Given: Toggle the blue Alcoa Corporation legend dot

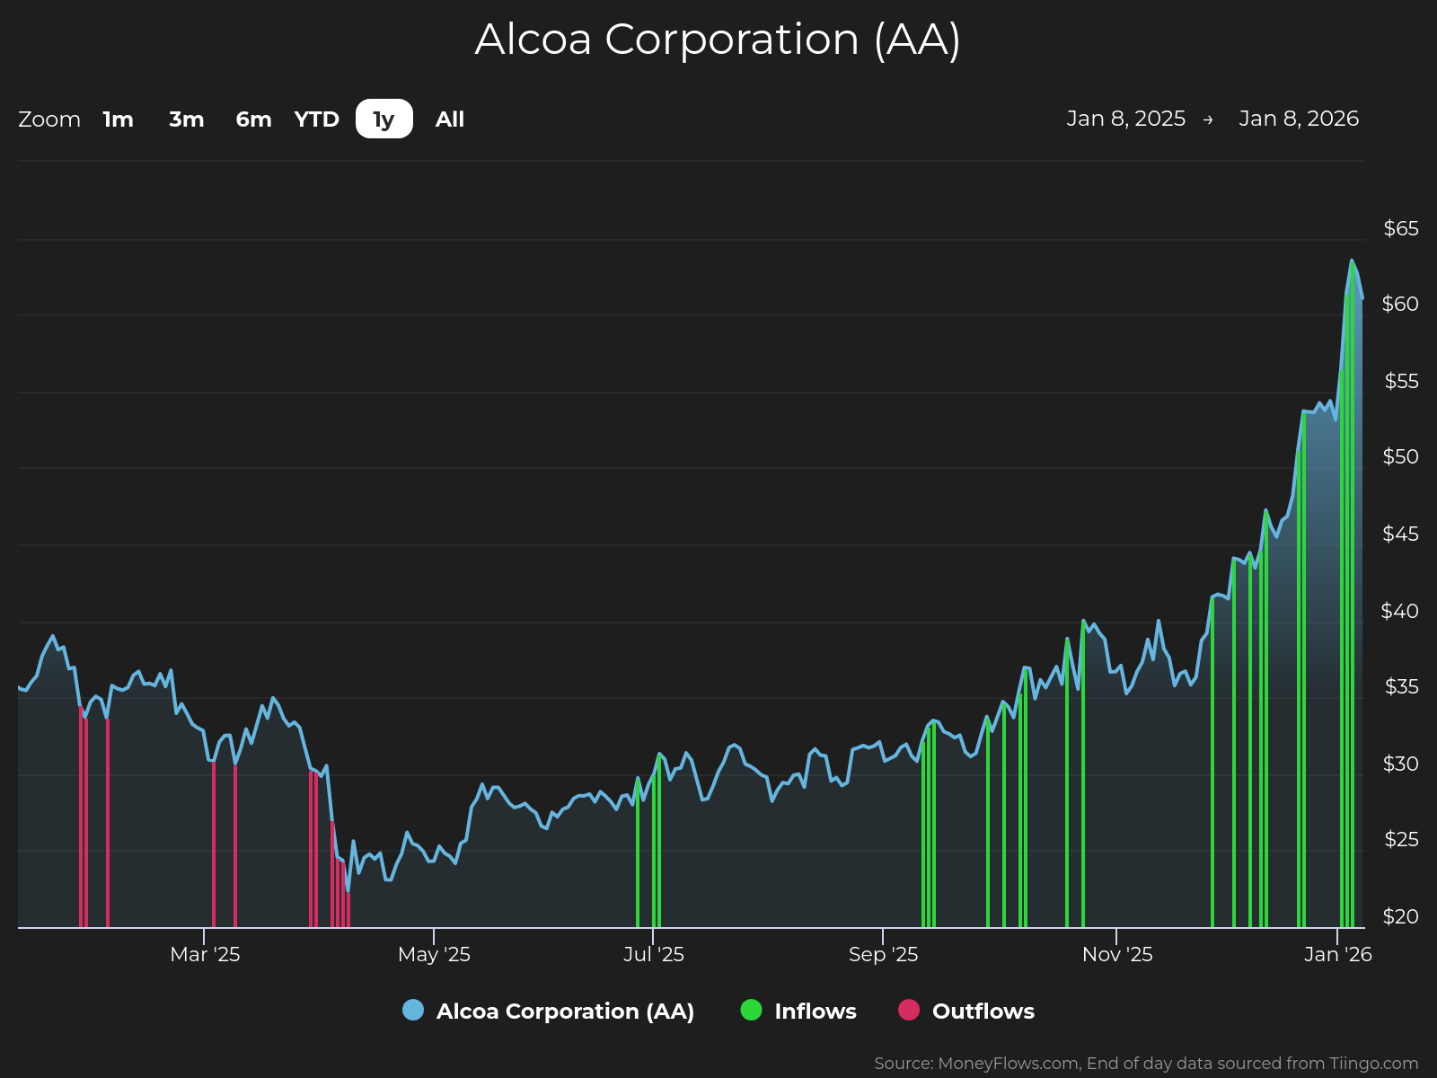Looking at the screenshot, I should (x=413, y=1010).
